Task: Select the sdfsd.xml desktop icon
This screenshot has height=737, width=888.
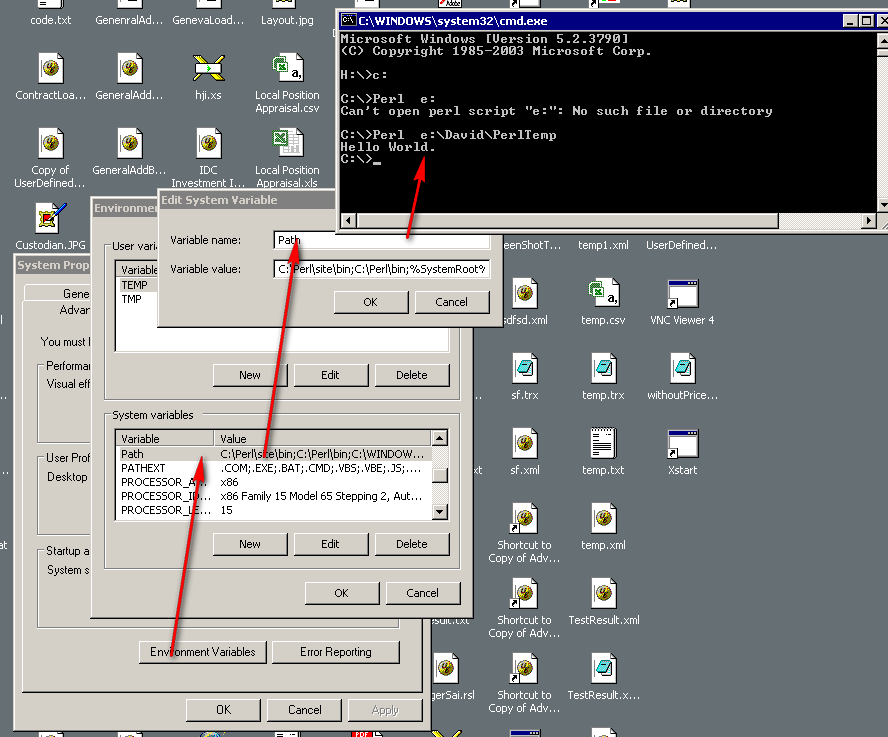Action: [524, 293]
